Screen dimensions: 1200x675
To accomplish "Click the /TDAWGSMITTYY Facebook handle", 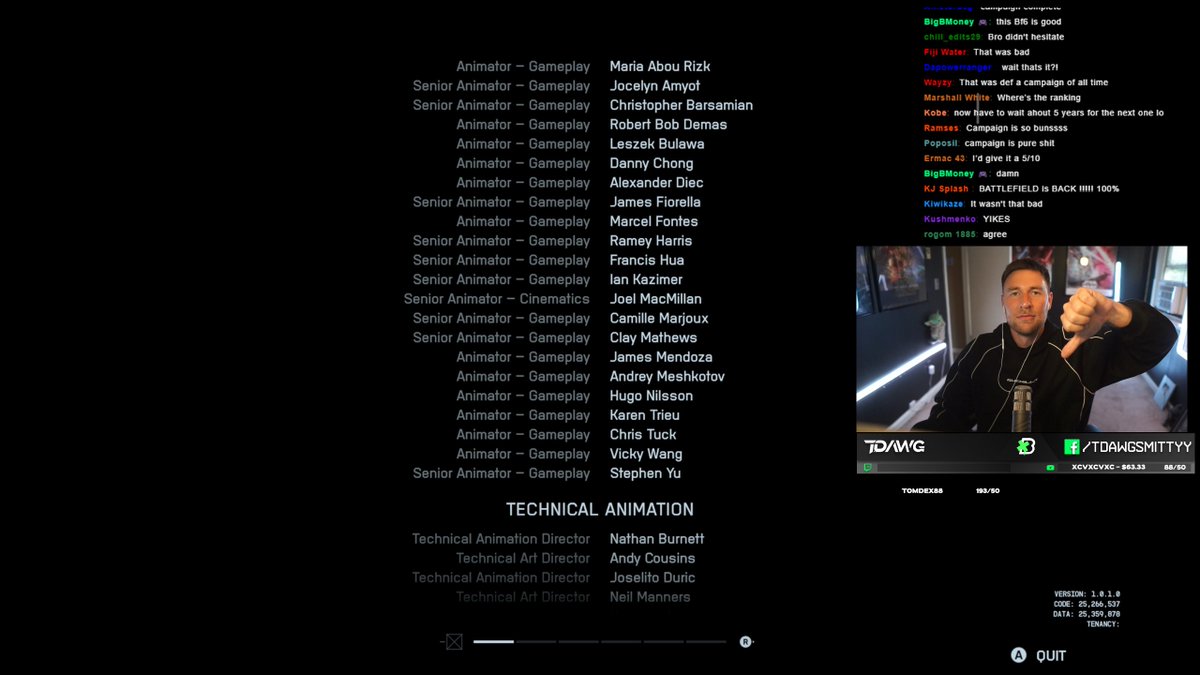I will click(x=1137, y=447).
